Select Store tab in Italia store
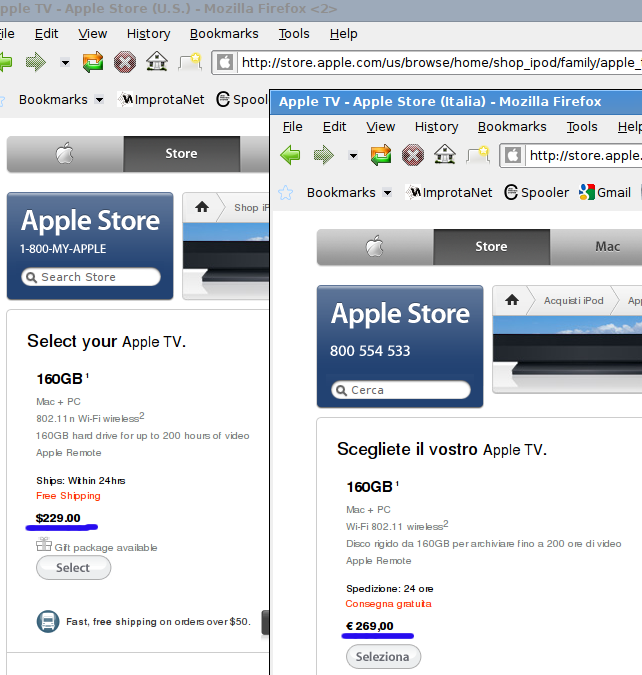642x675 pixels. pyautogui.click(x=491, y=247)
